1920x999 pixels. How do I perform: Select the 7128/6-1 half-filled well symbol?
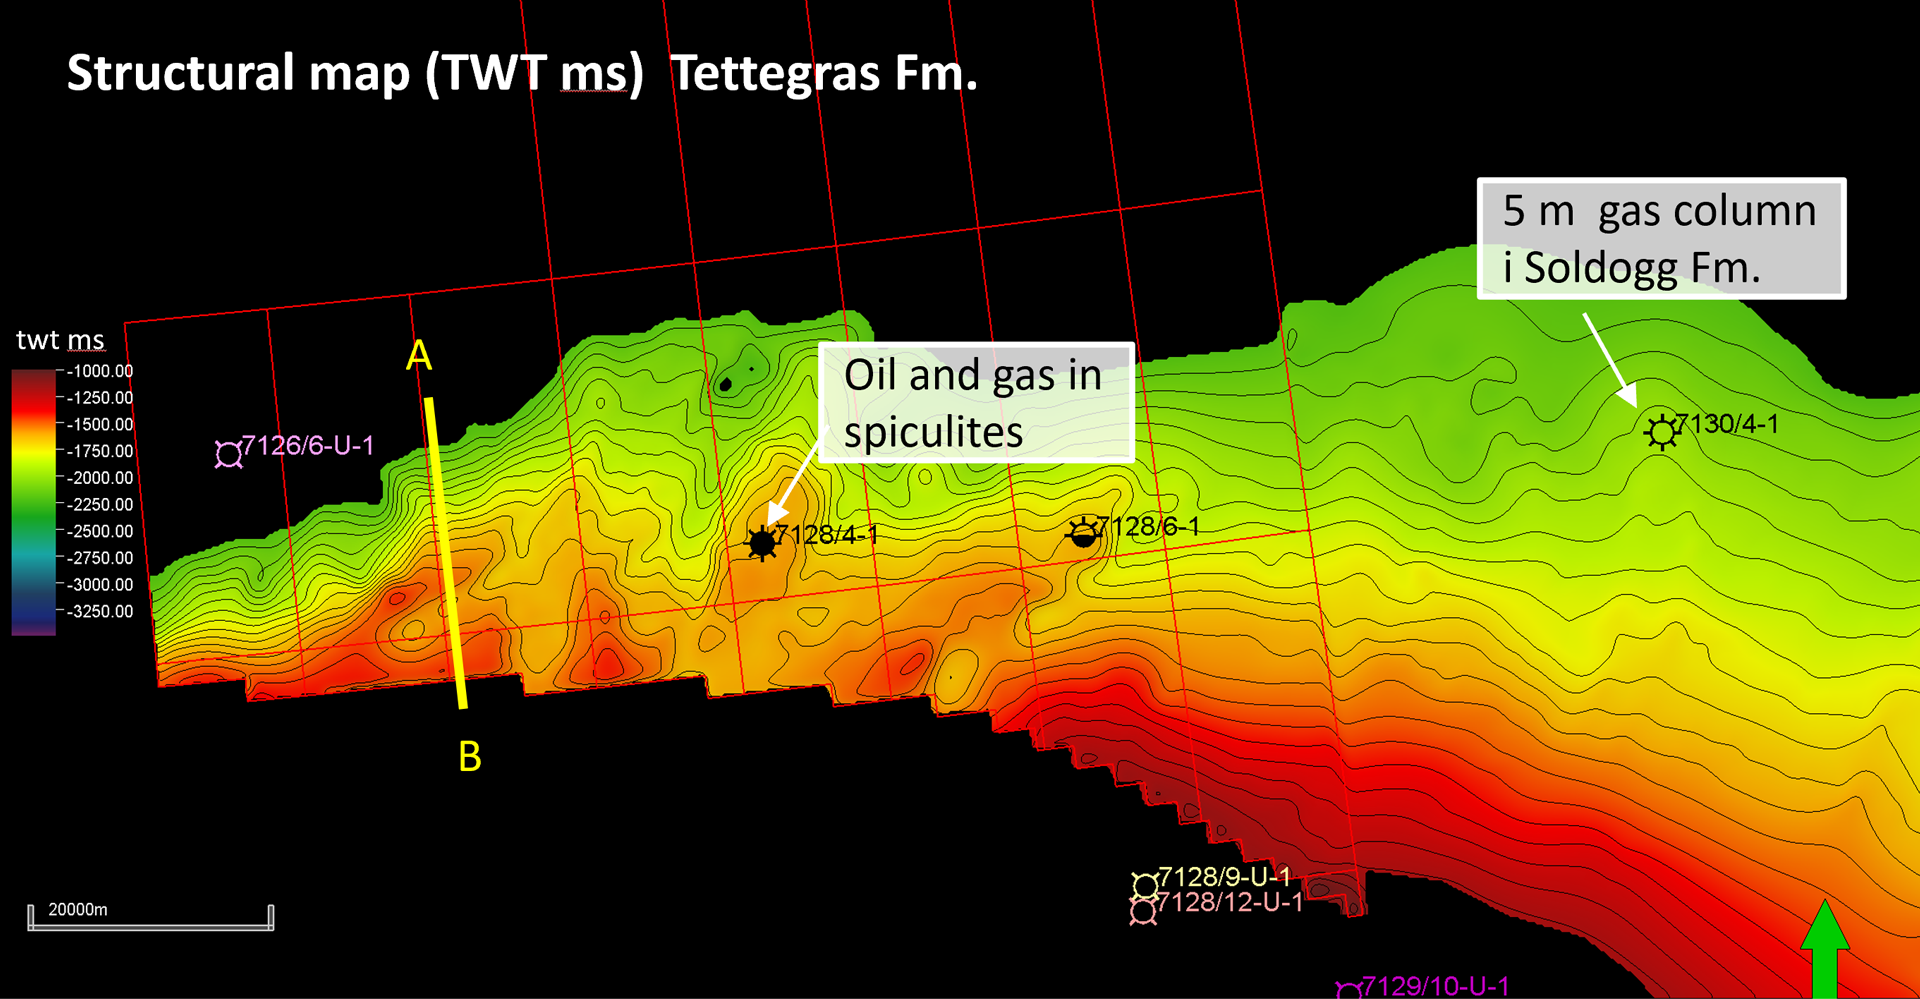pos(1083,533)
